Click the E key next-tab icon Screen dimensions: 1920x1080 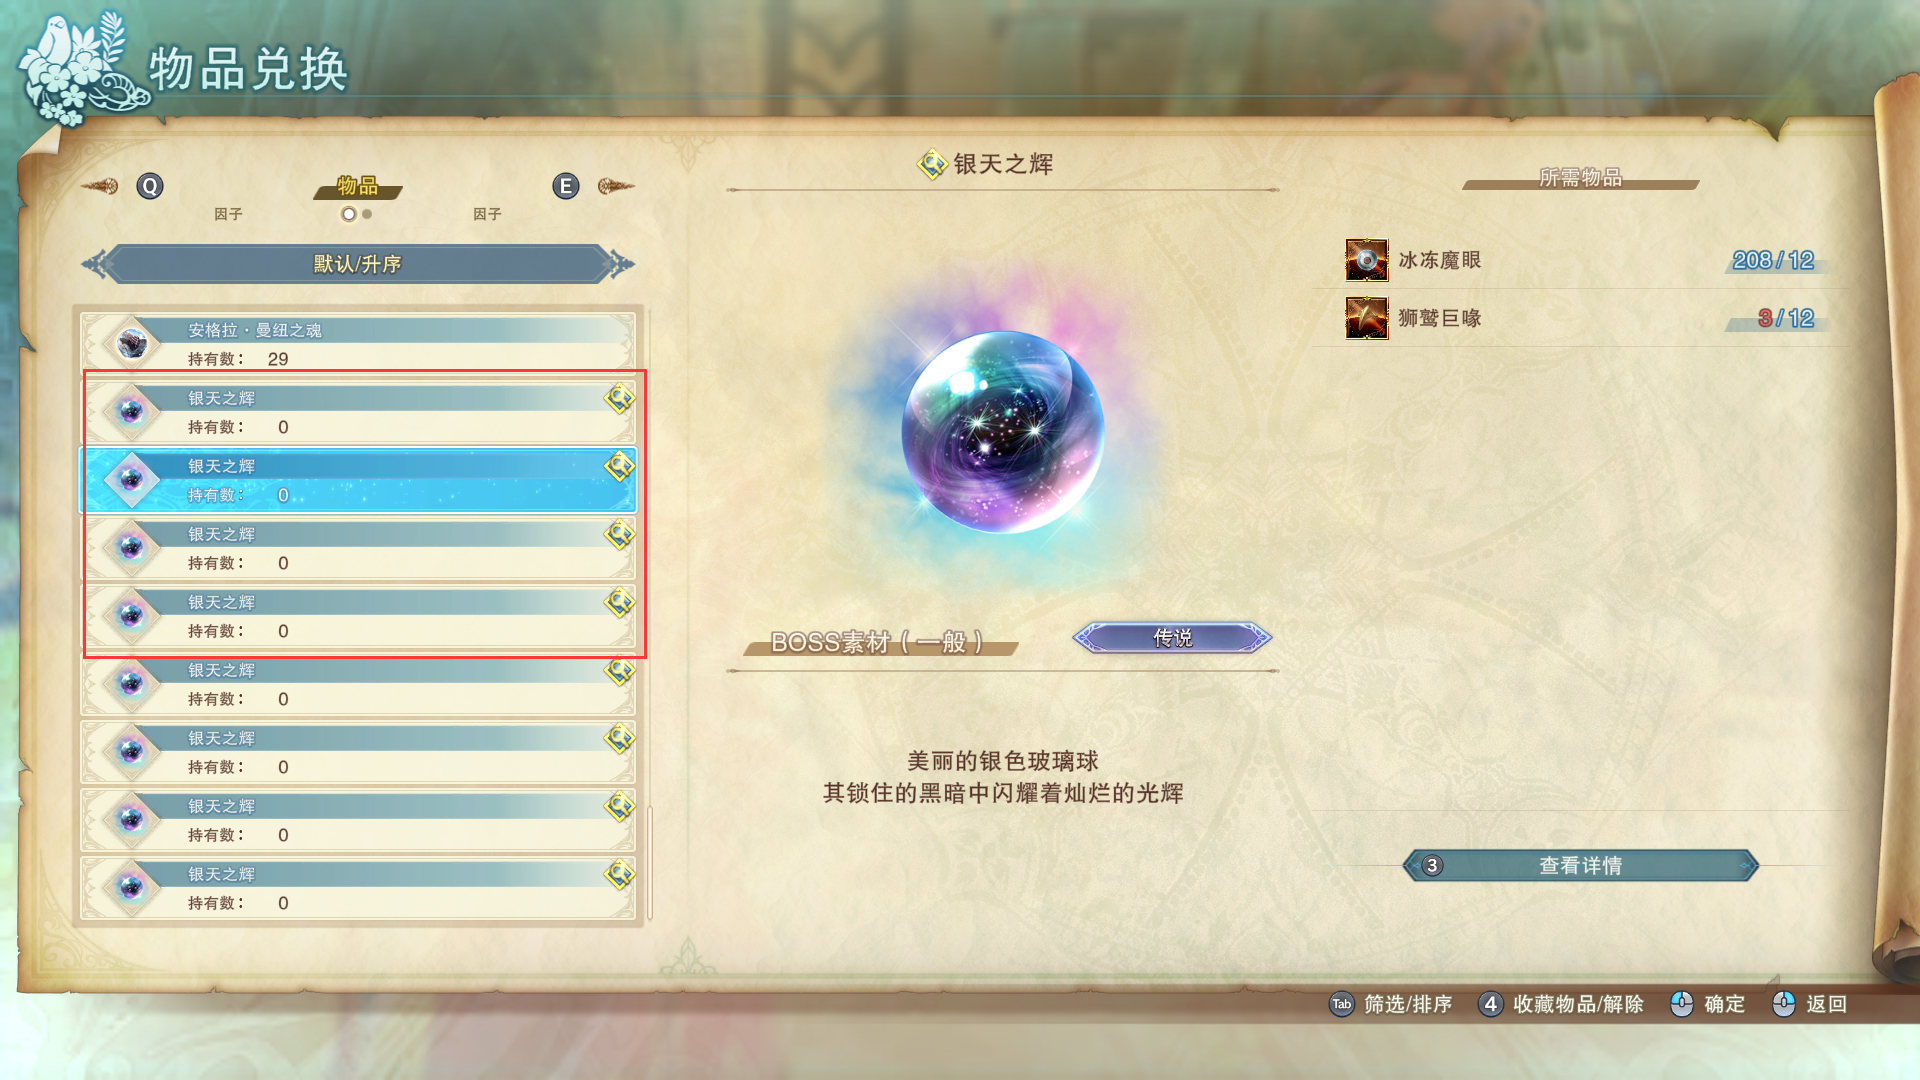pos(566,186)
